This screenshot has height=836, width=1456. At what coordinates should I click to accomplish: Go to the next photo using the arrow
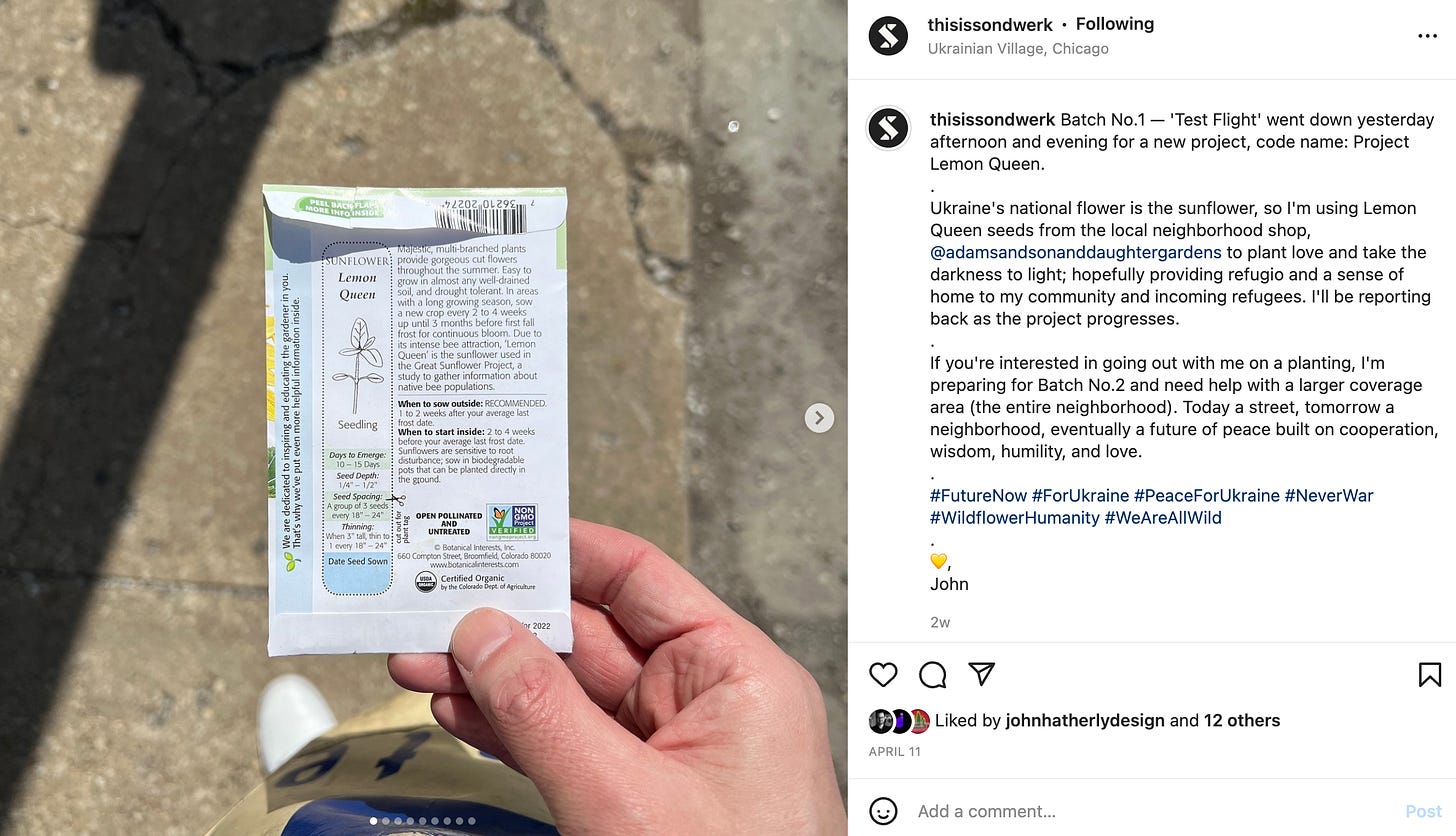(x=819, y=418)
